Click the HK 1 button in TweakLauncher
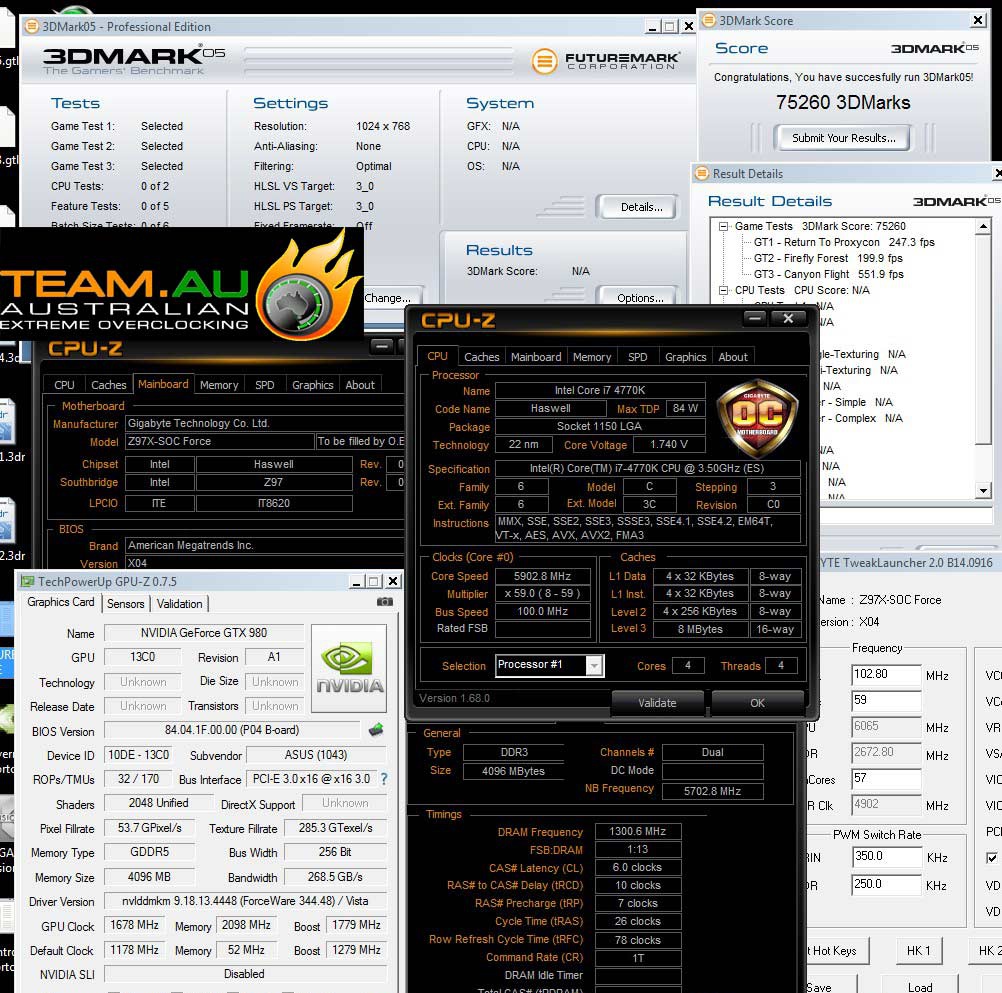 tap(919, 951)
